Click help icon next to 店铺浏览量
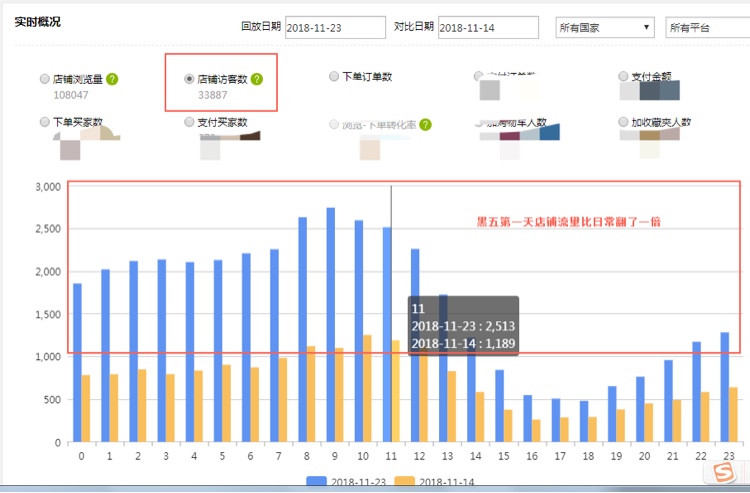Image resolution: width=750 pixels, height=493 pixels. pyautogui.click(x=112, y=79)
